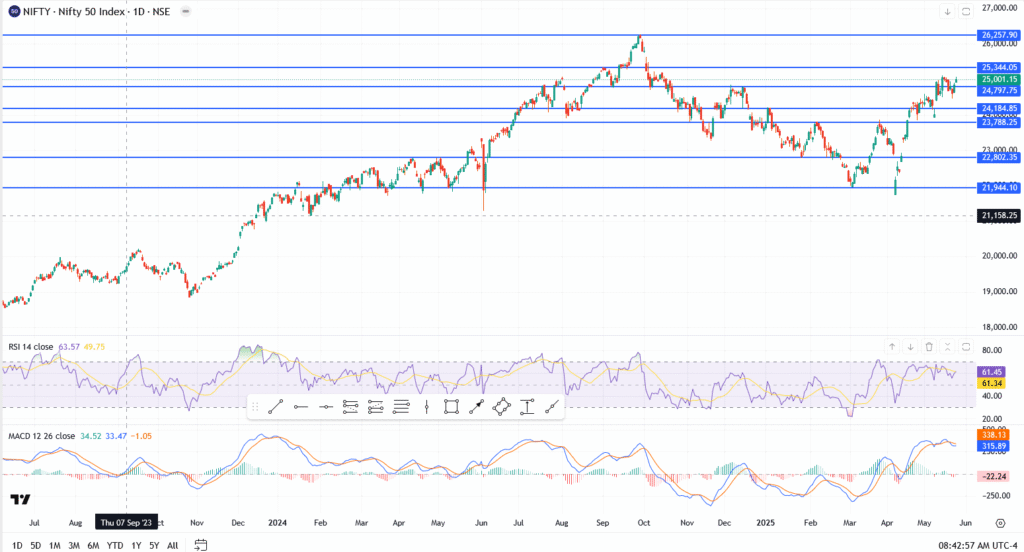Click the 23,788.25 price line label
The width and height of the screenshot is (1024, 552).
click(x=999, y=122)
